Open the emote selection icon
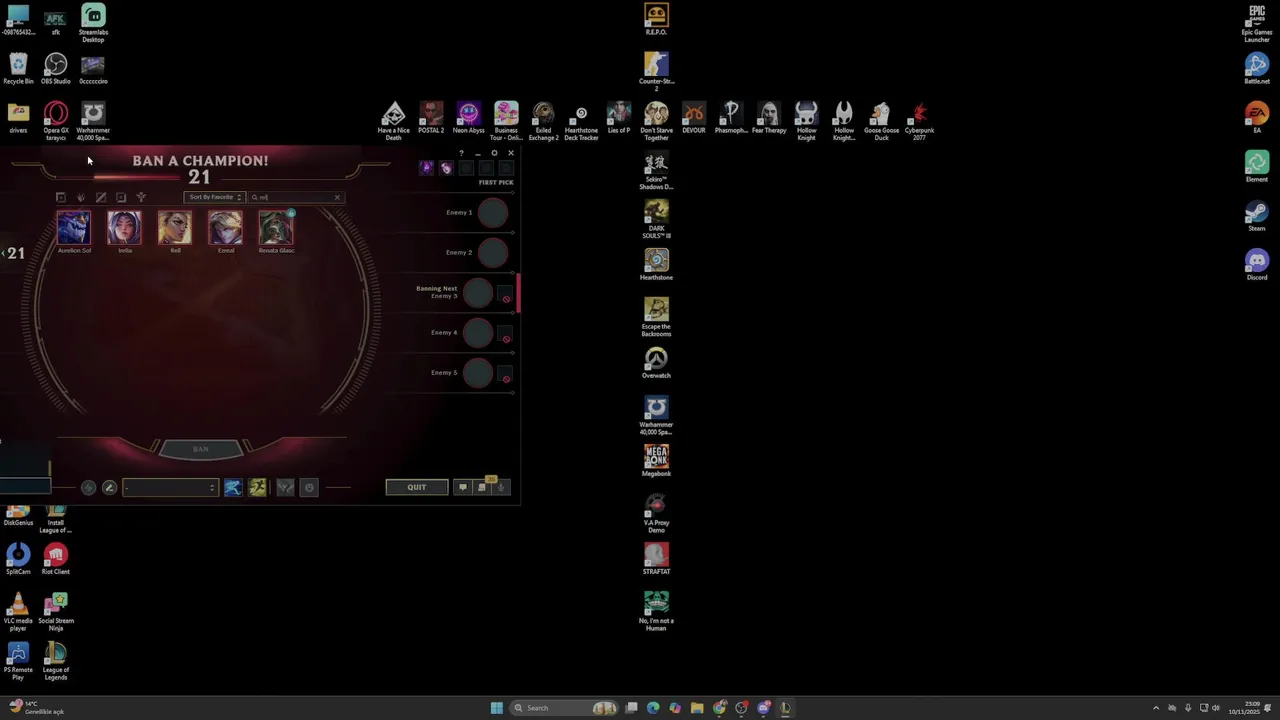The height and width of the screenshot is (720, 1280). click(x=309, y=488)
